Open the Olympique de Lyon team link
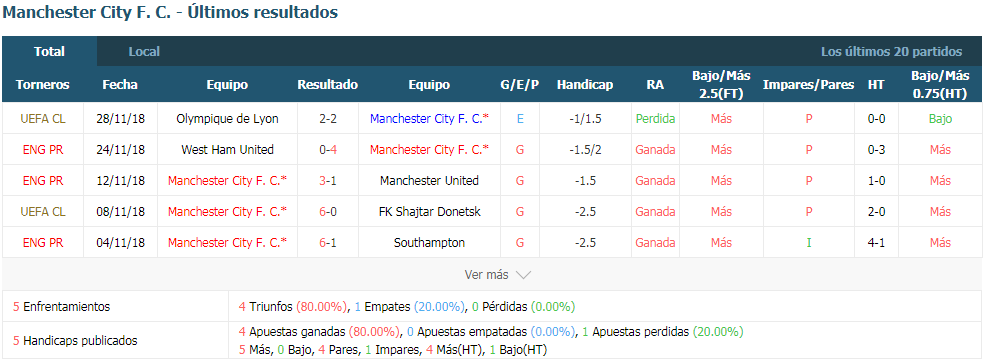Viewport: 983px width, 361px height. pos(228,118)
